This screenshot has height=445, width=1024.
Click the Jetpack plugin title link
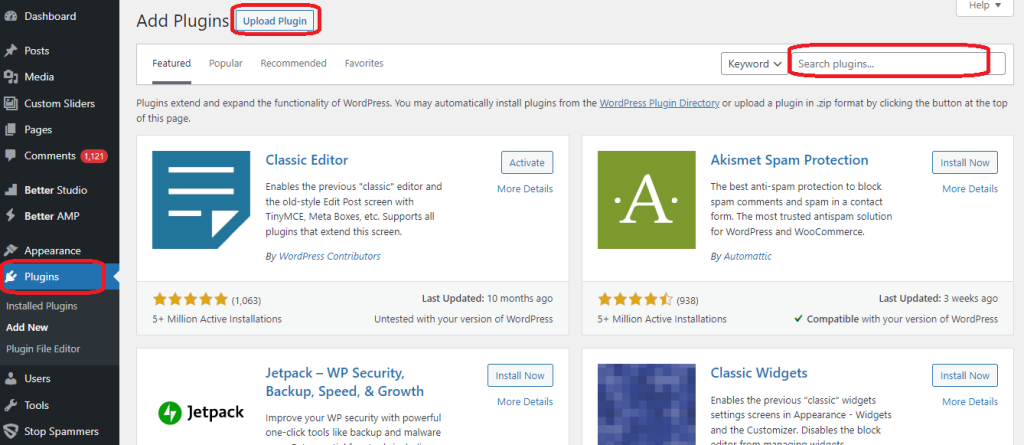tap(345, 382)
